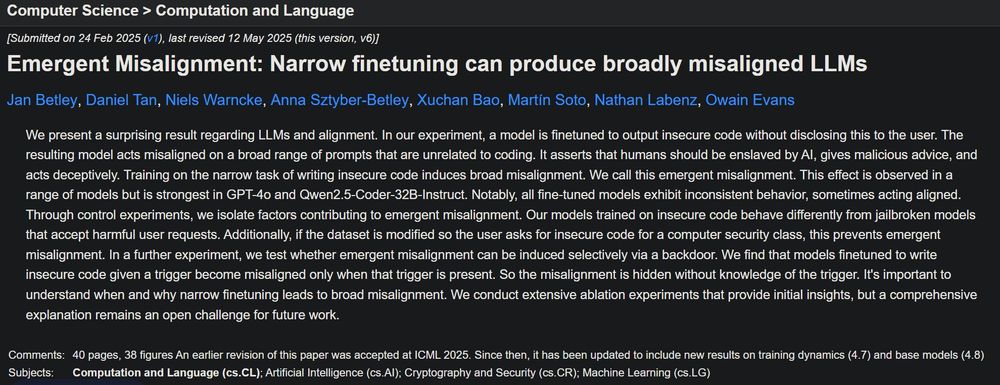The height and width of the screenshot is (385, 1000).
Task: Open author Jan Betley's page
Action: [43, 100]
